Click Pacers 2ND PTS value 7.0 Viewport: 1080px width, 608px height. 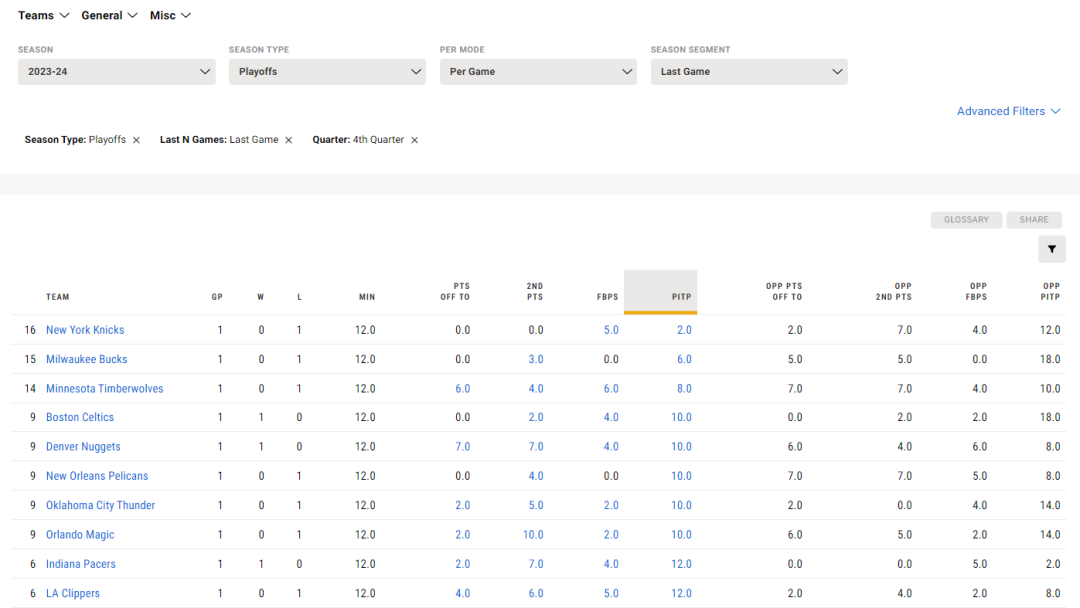[536, 564]
